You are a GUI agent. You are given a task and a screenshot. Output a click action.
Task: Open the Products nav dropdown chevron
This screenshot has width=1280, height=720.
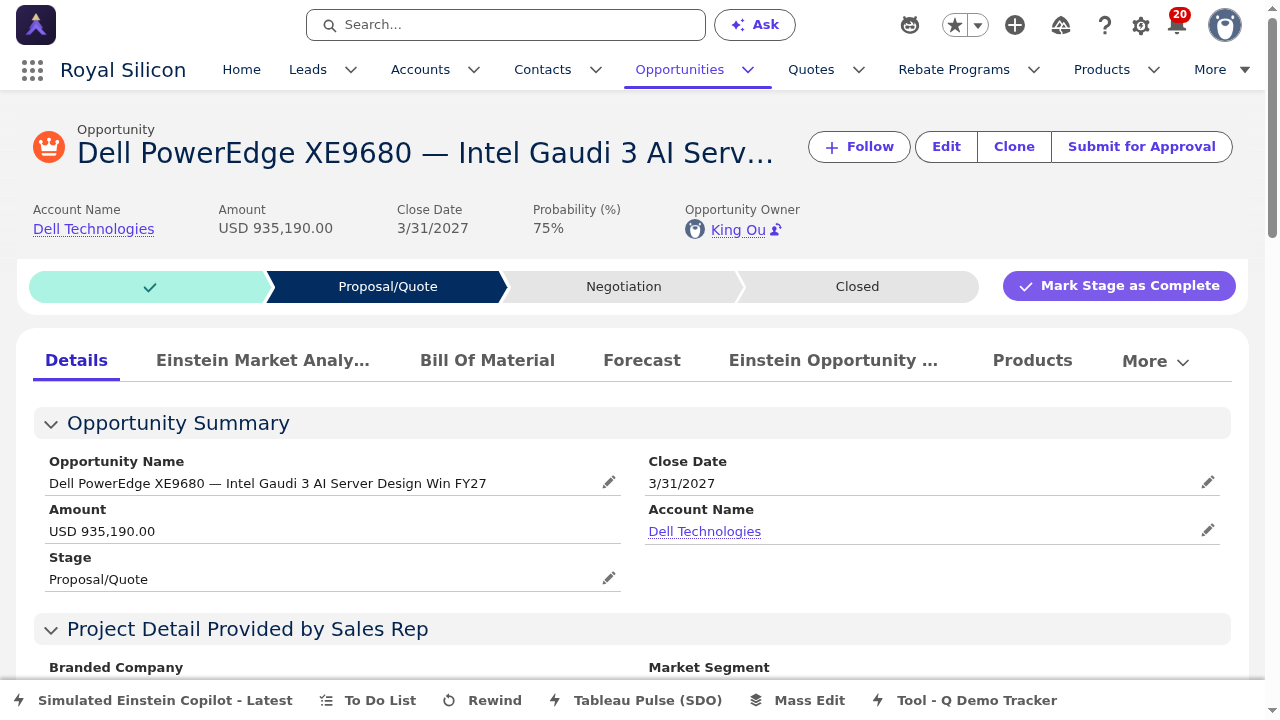pos(1154,70)
